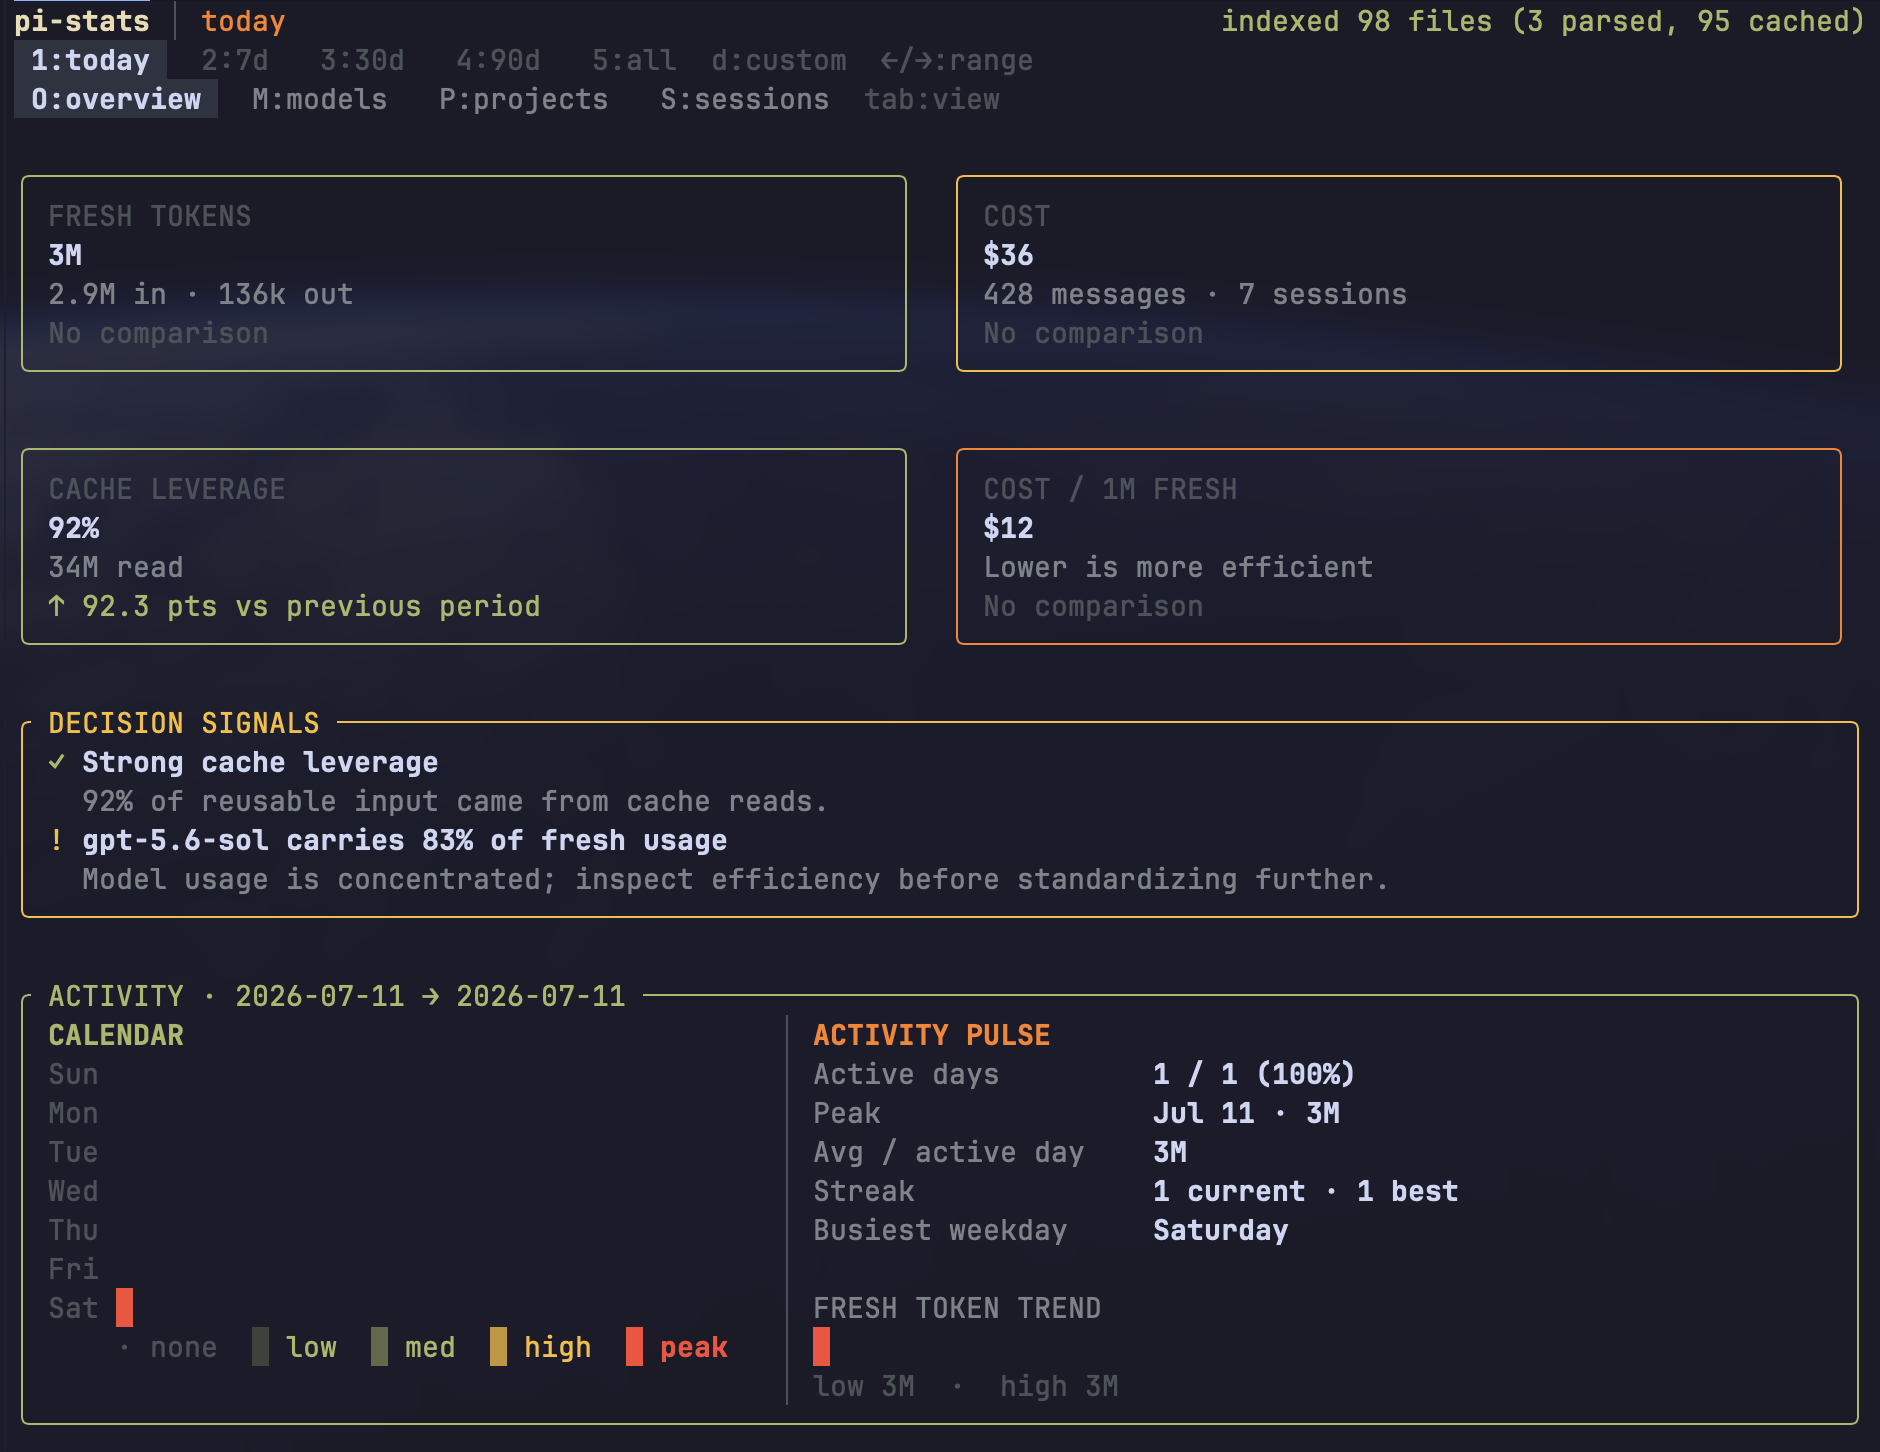The height and width of the screenshot is (1452, 1880).
Task: Open the P:projects view
Action: [524, 99]
